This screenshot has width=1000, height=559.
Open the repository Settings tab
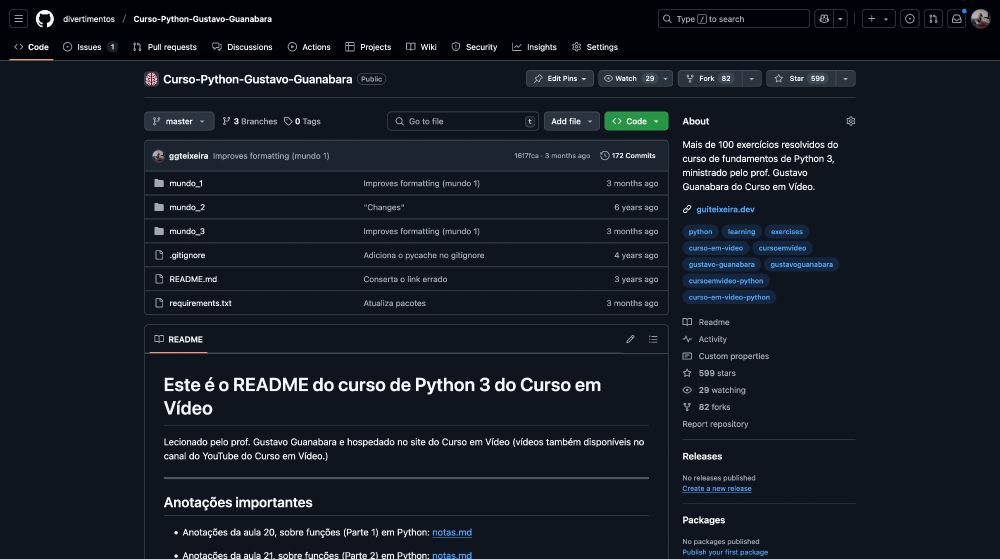coord(595,47)
